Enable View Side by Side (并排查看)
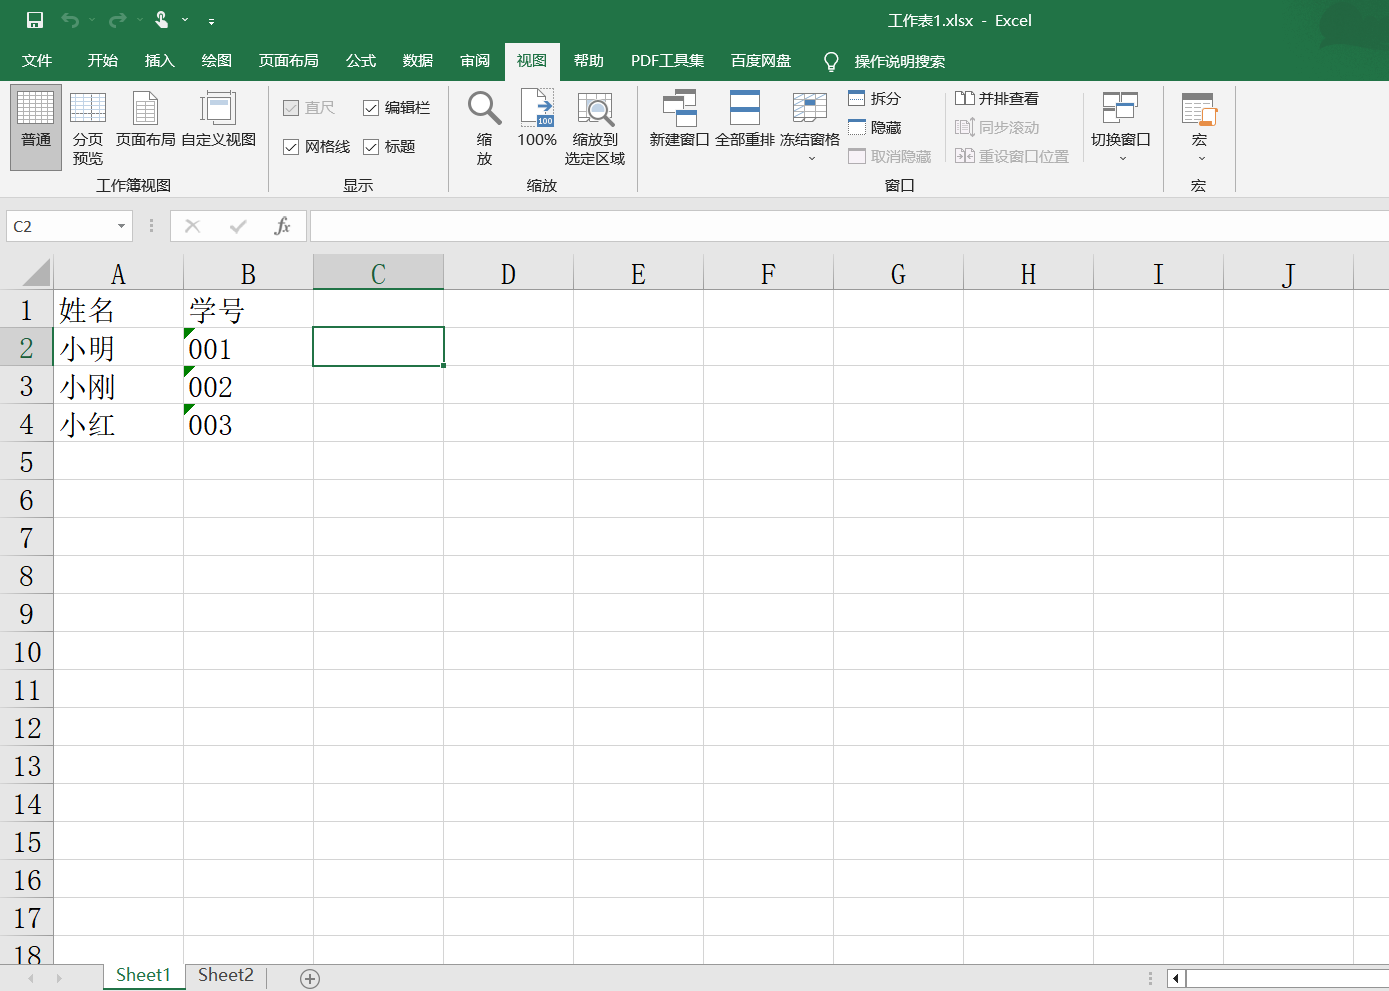1389x991 pixels. pos(997,98)
